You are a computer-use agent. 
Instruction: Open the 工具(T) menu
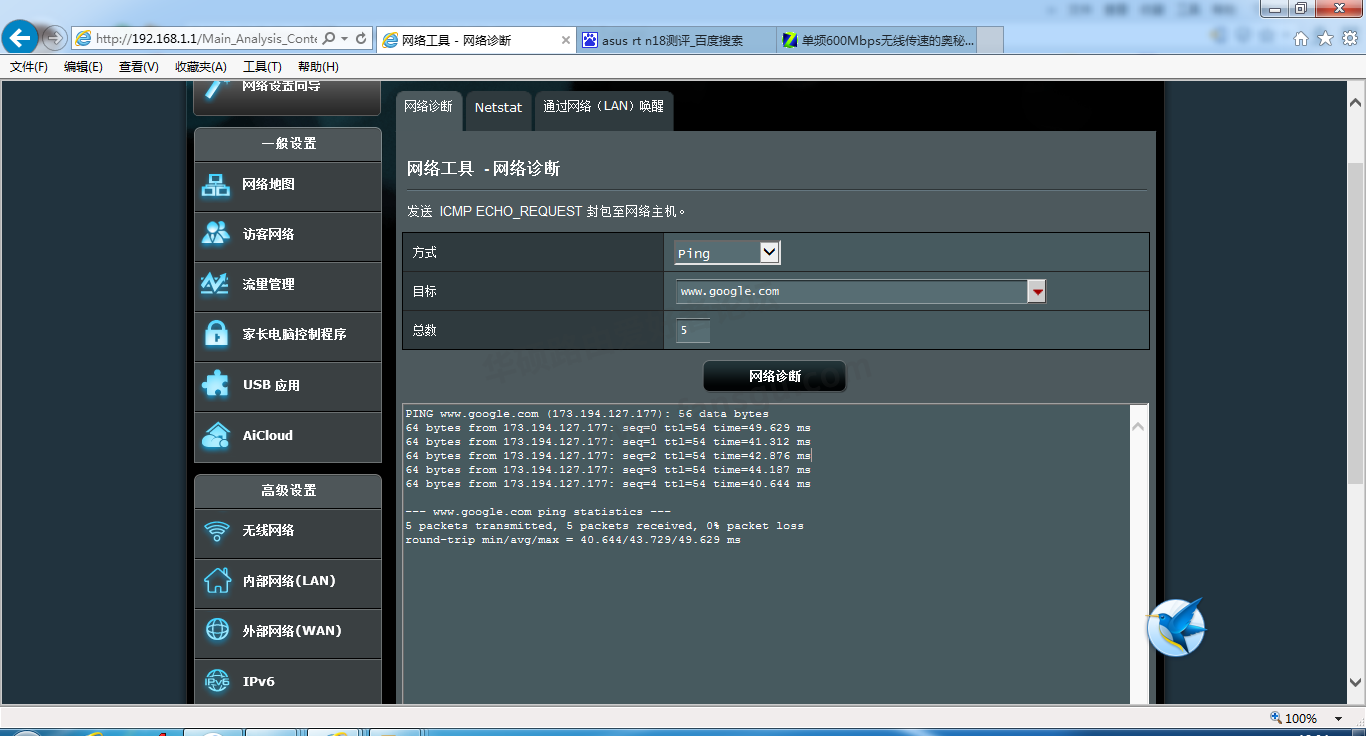point(262,67)
